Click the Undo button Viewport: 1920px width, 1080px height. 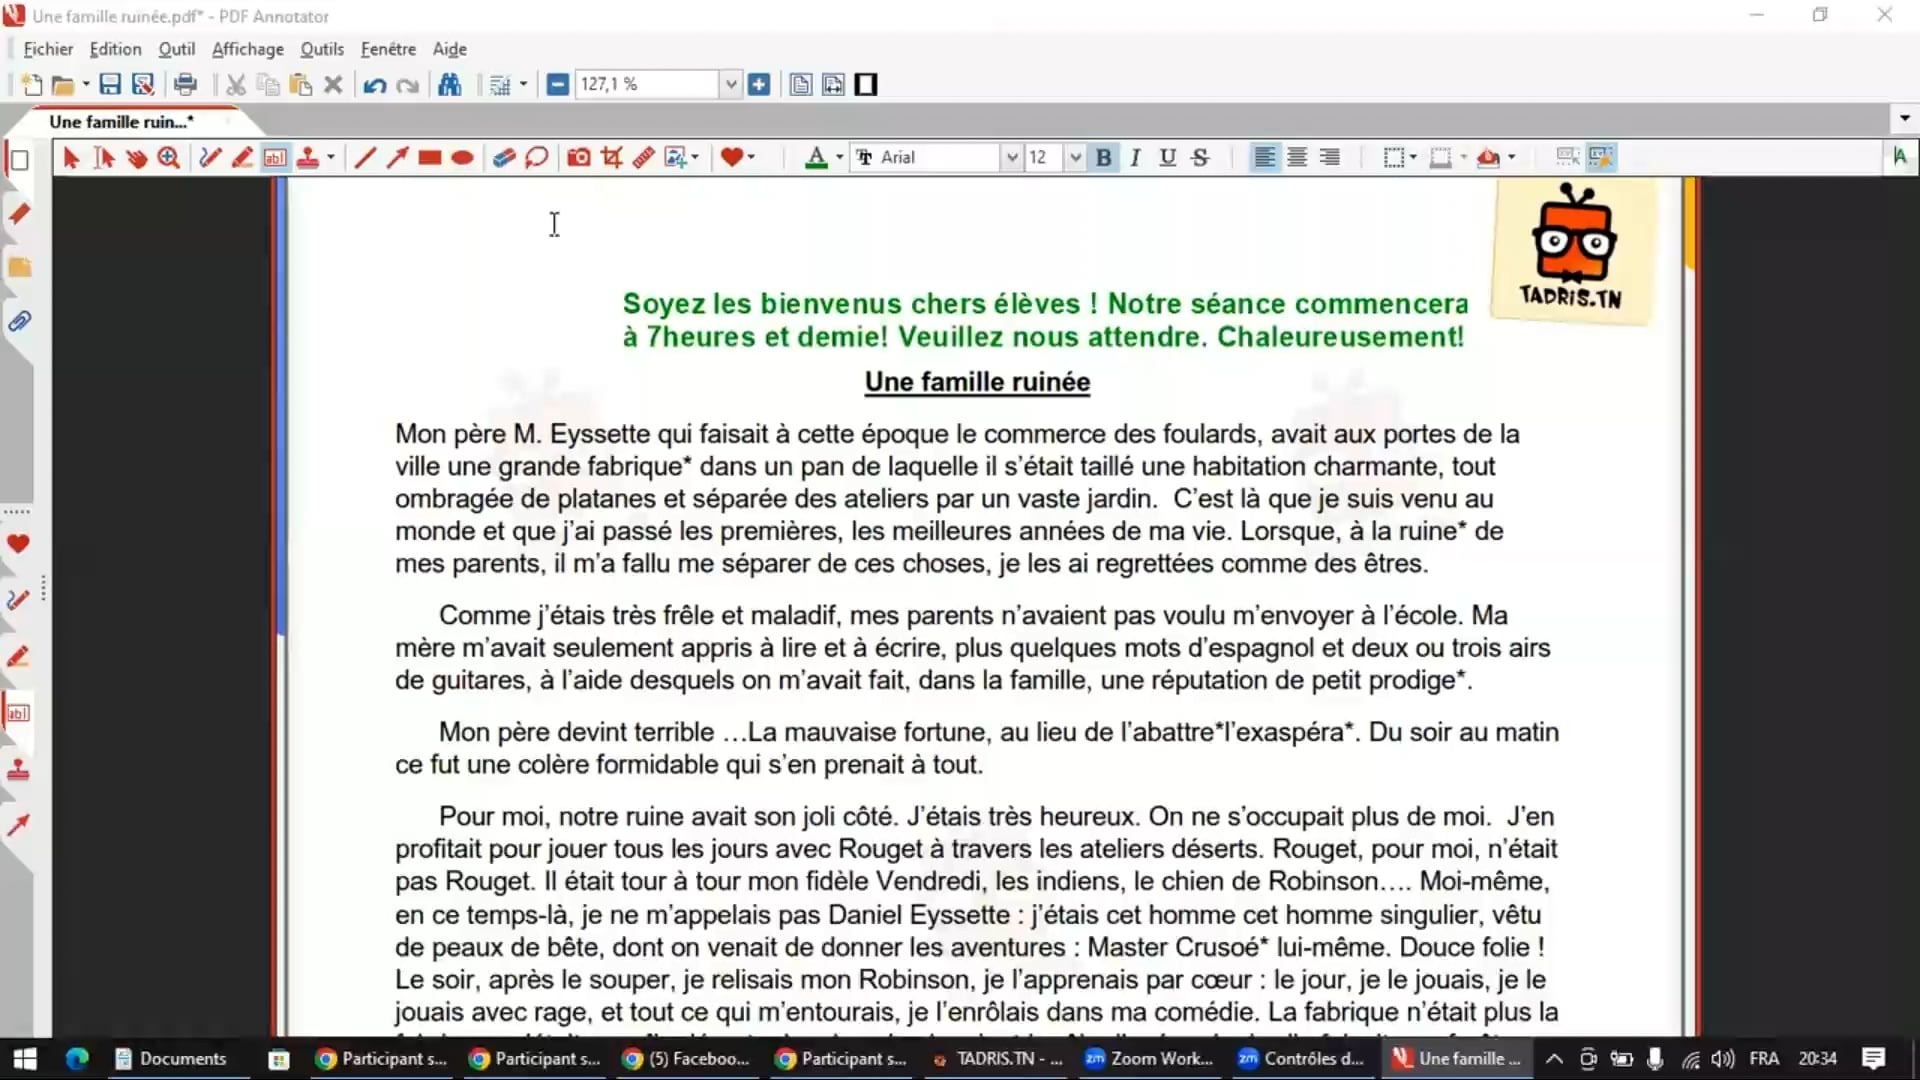(x=374, y=85)
